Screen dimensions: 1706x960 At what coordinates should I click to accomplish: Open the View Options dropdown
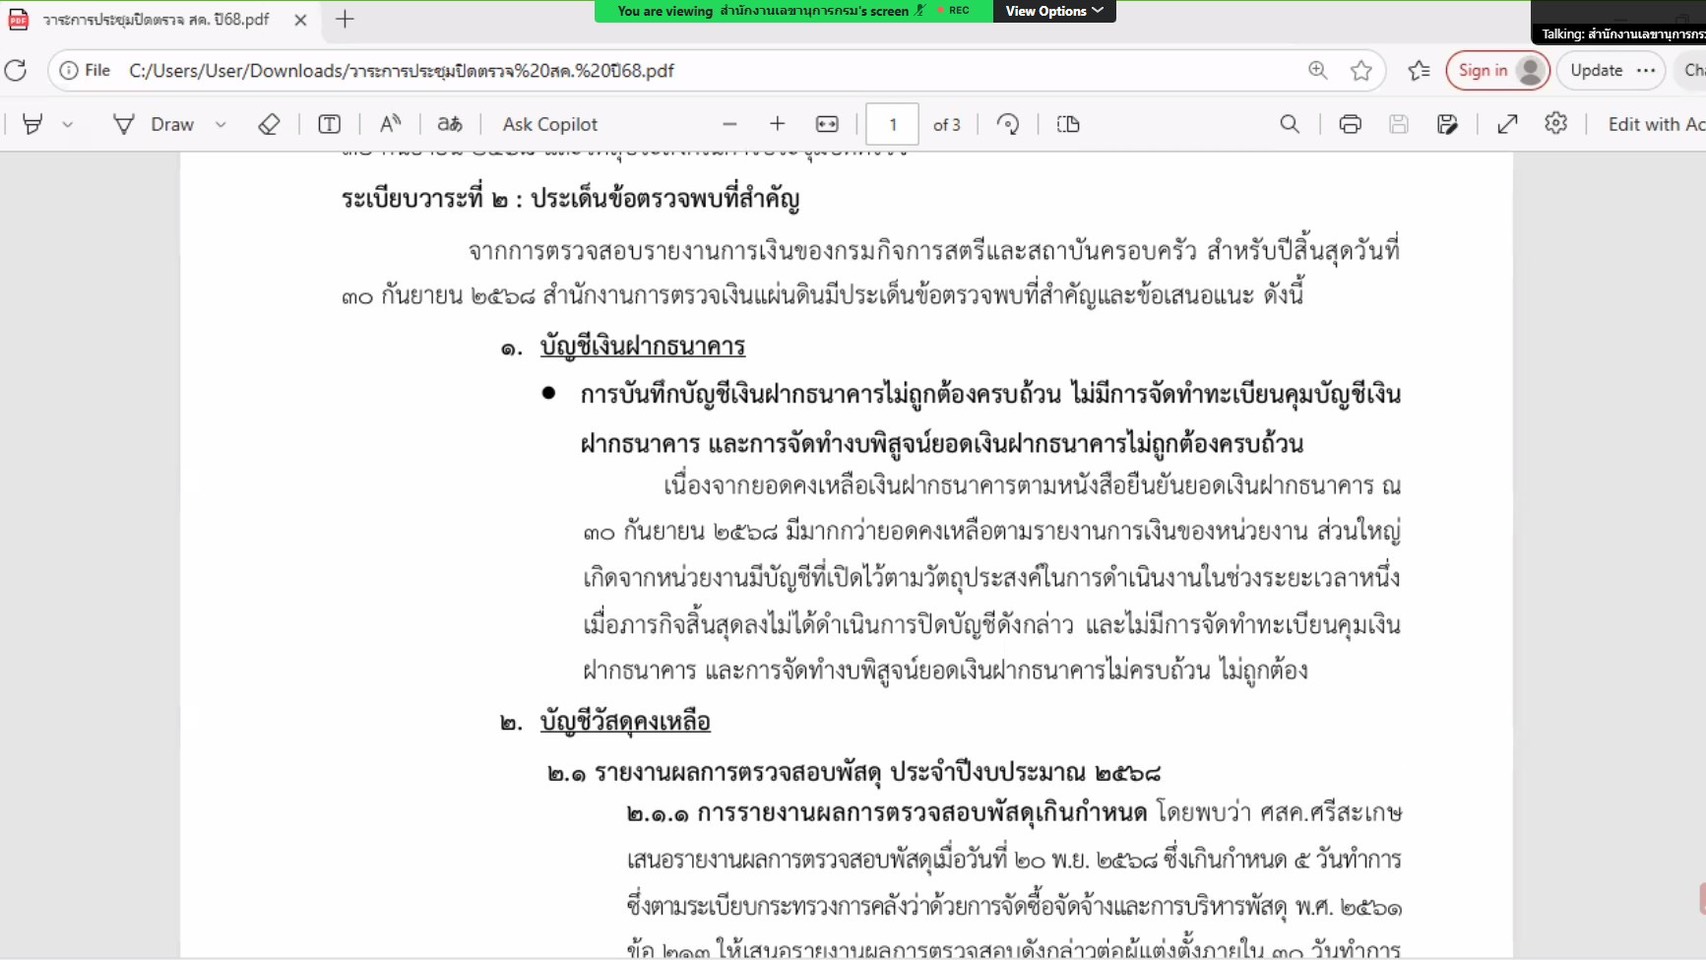coord(1054,11)
